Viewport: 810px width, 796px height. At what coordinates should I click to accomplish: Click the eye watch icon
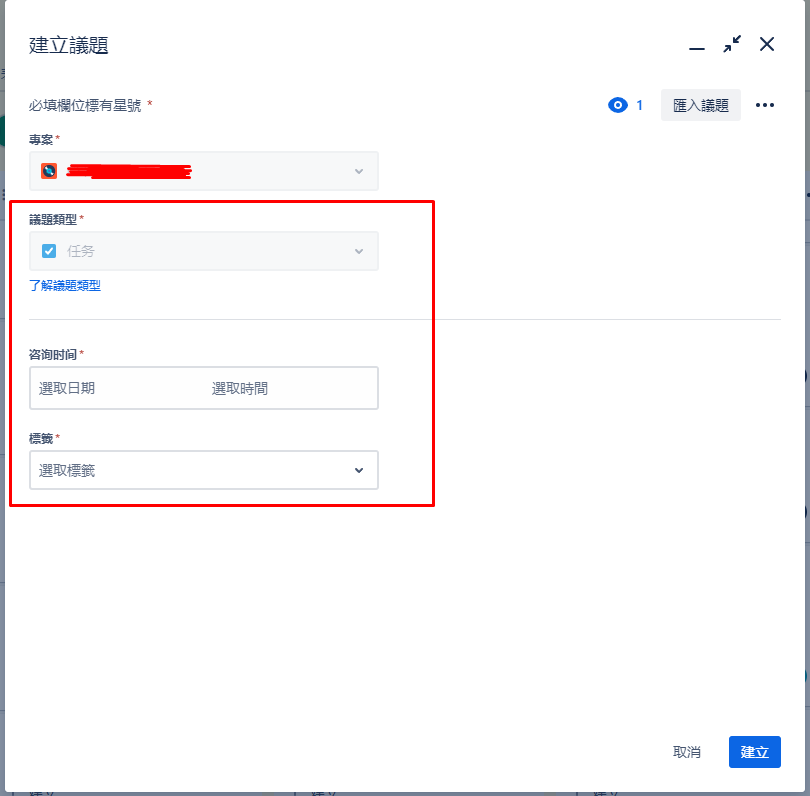click(x=618, y=105)
